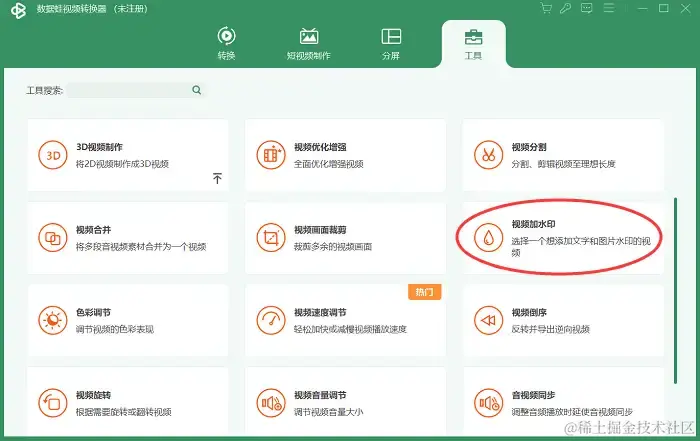Click the 视频合并 title text
Viewport: 700px width, 441px height.
pyautogui.click(x=93, y=229)
